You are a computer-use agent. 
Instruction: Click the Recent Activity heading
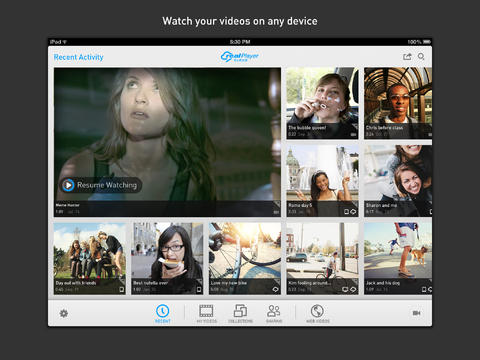point(78,57)
